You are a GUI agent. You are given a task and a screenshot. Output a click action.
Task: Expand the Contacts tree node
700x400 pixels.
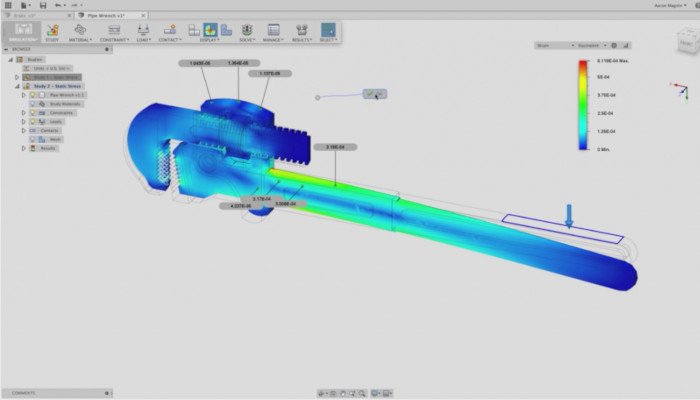[x=24, y=130]
